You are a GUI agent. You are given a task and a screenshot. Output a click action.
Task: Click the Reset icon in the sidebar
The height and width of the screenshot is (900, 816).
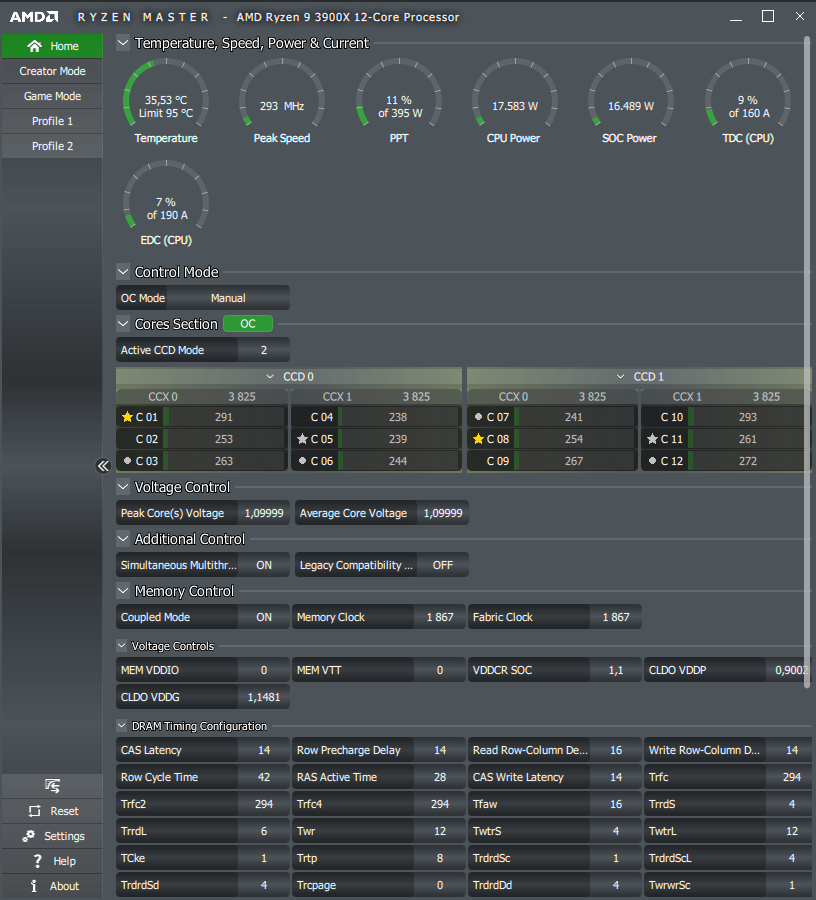coord(34,811)
